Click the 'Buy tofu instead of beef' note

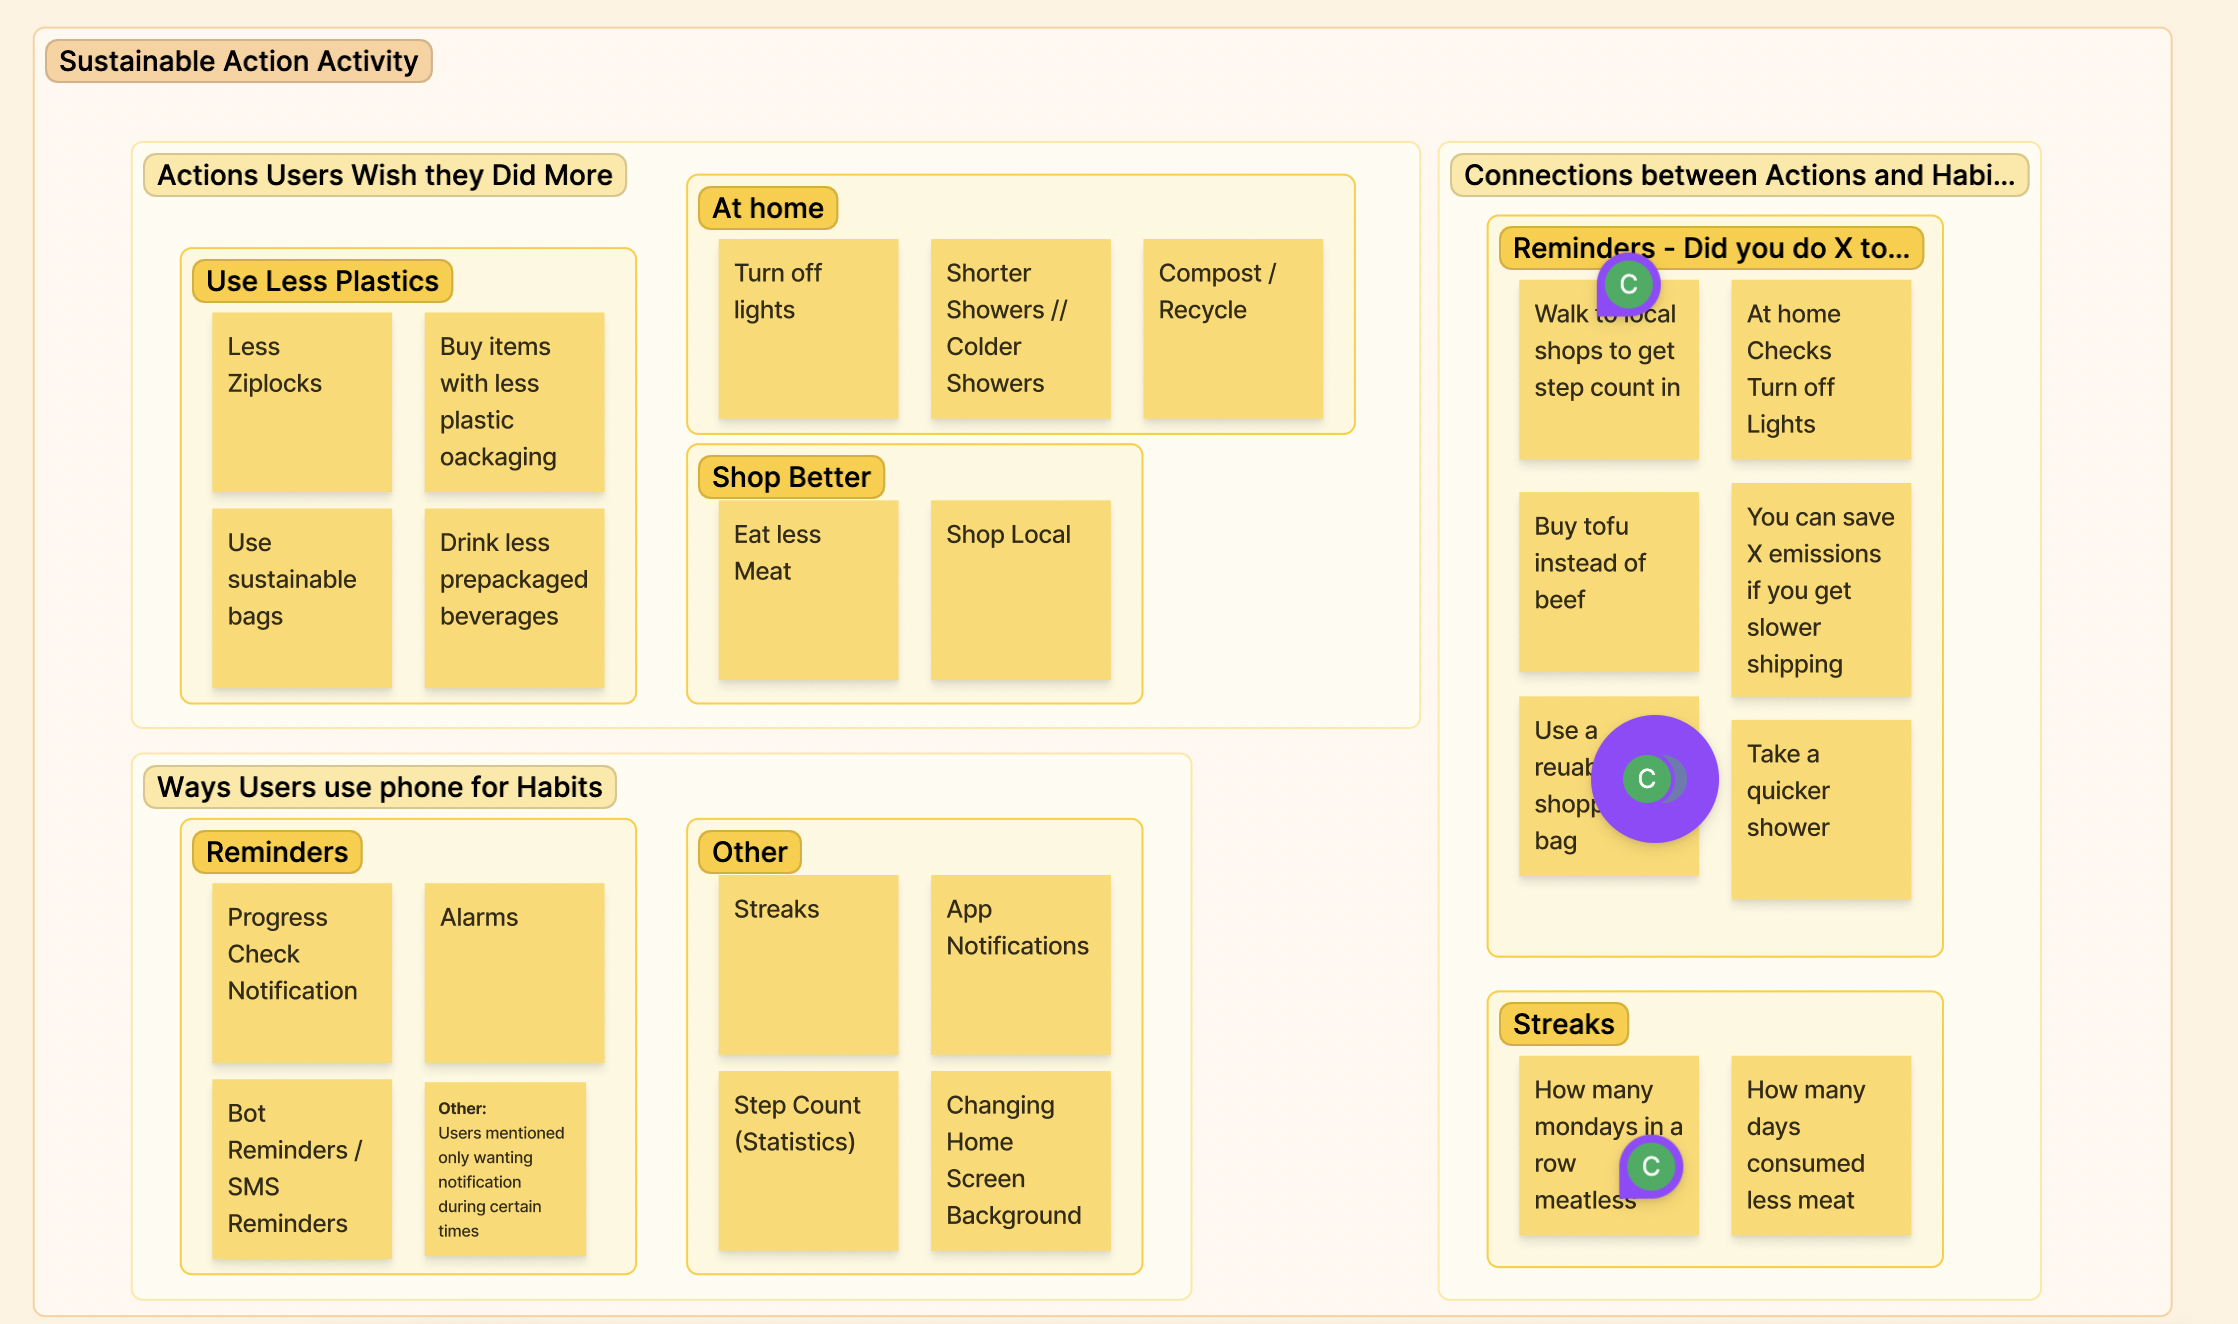pyautogui.click(x=1608, y=582)
